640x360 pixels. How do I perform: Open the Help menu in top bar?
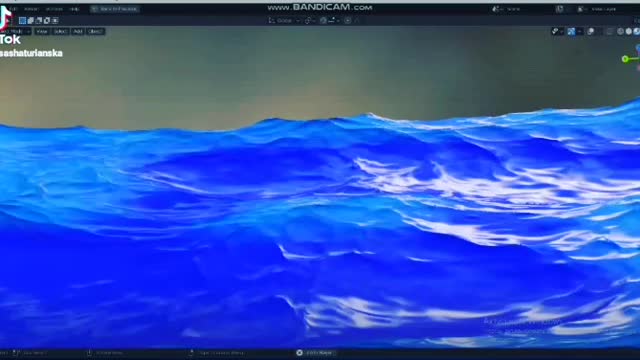pos(74,9)
